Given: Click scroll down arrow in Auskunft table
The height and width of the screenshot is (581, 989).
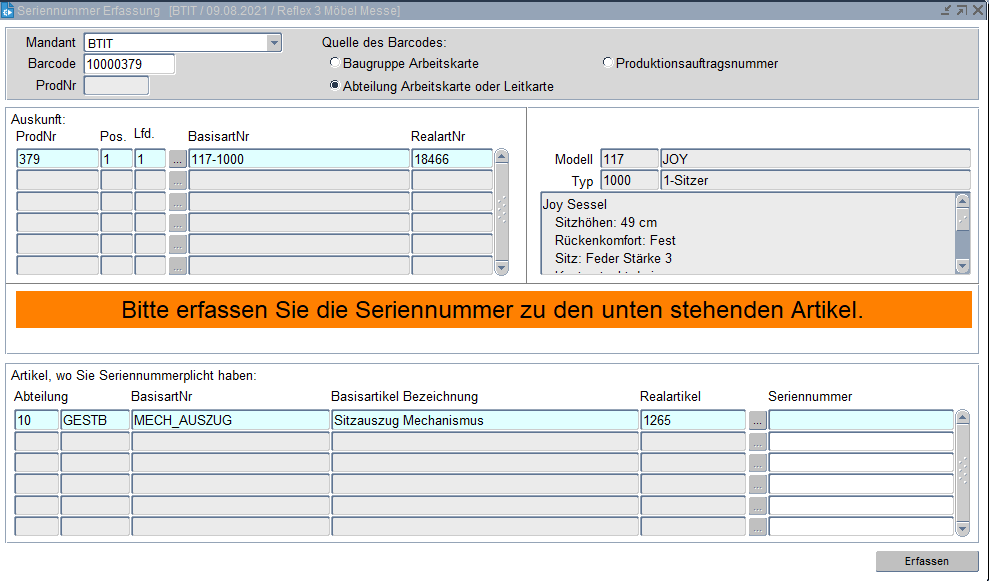Looking at the screenshot, I should [502, 267].
